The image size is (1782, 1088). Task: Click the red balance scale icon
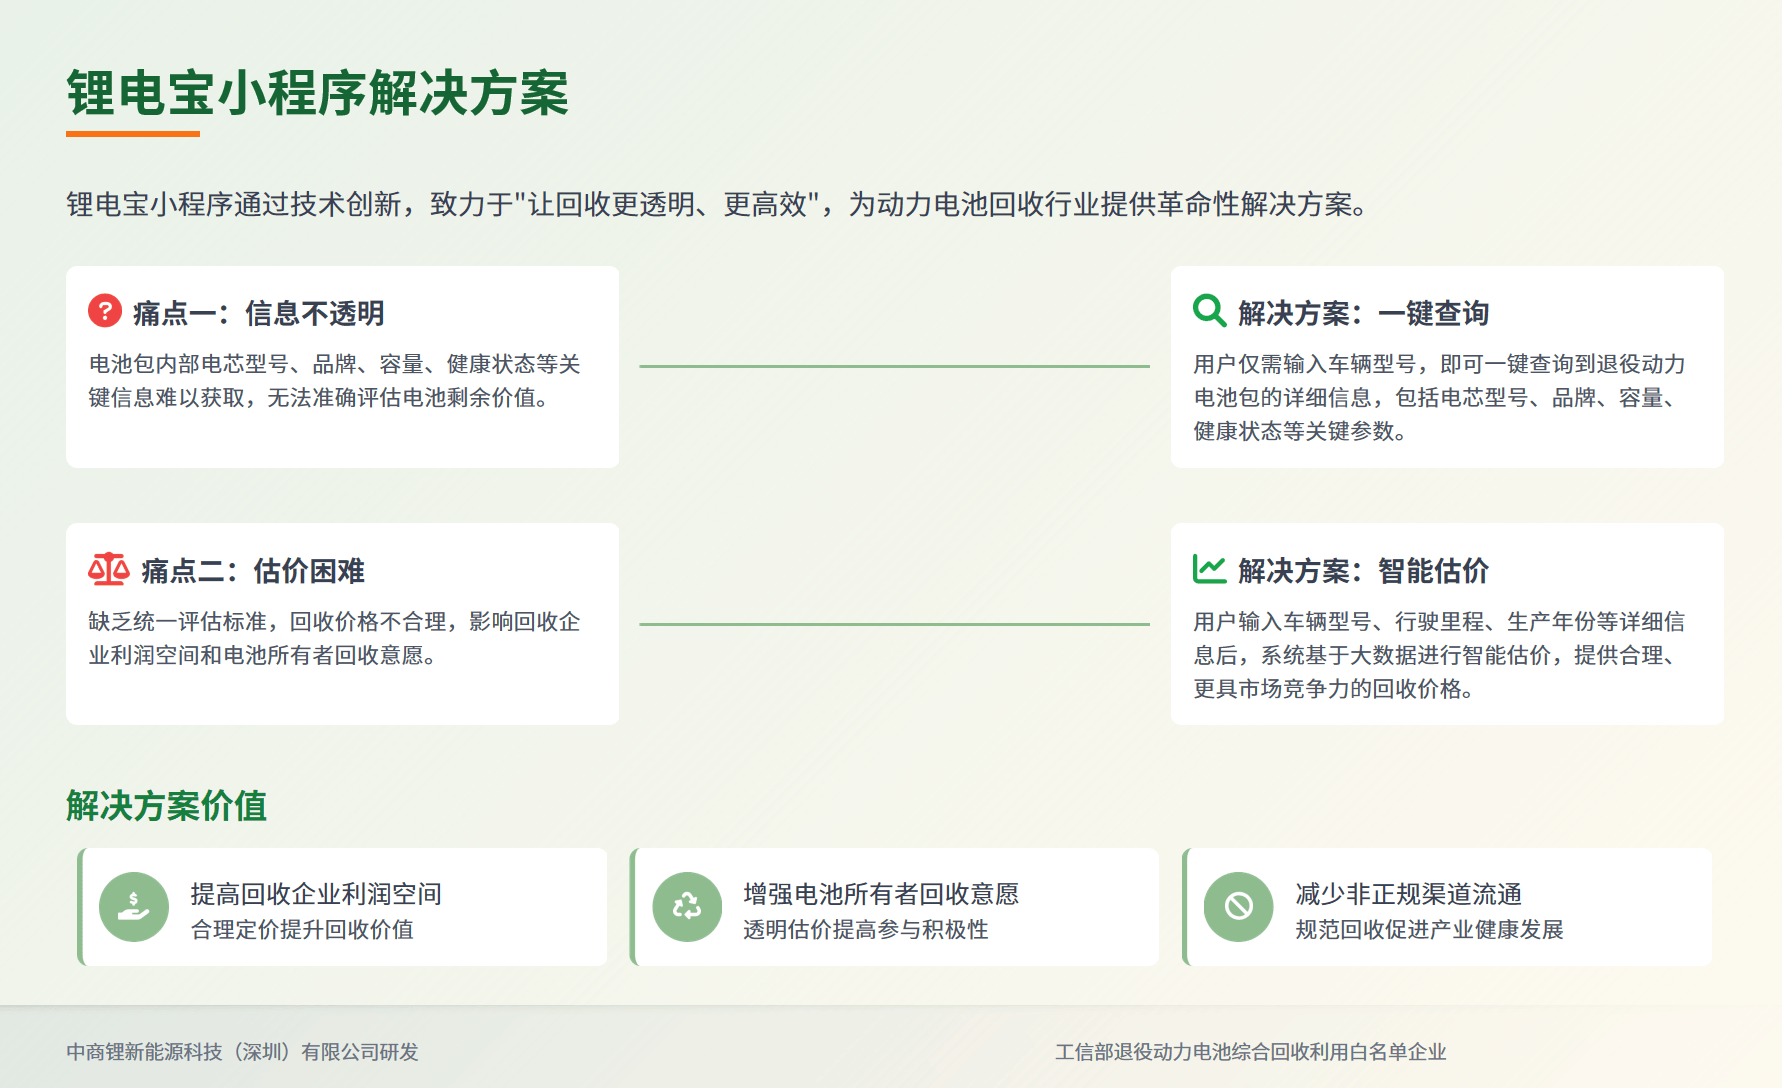coord(108,569)
